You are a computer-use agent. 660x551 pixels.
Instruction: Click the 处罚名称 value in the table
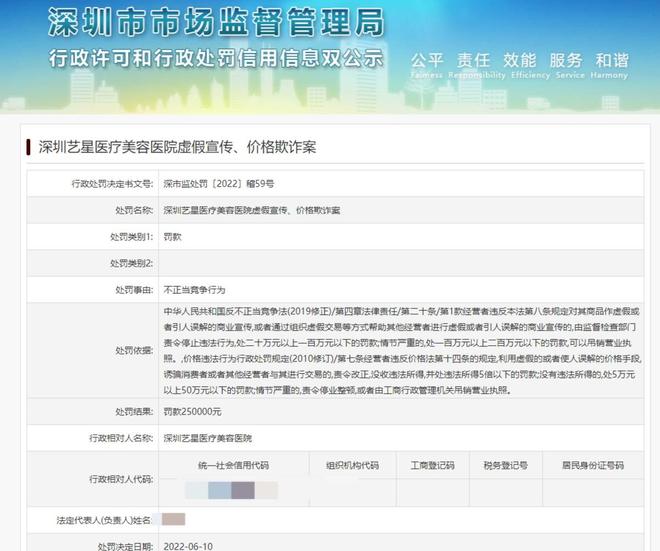point(251,211)
